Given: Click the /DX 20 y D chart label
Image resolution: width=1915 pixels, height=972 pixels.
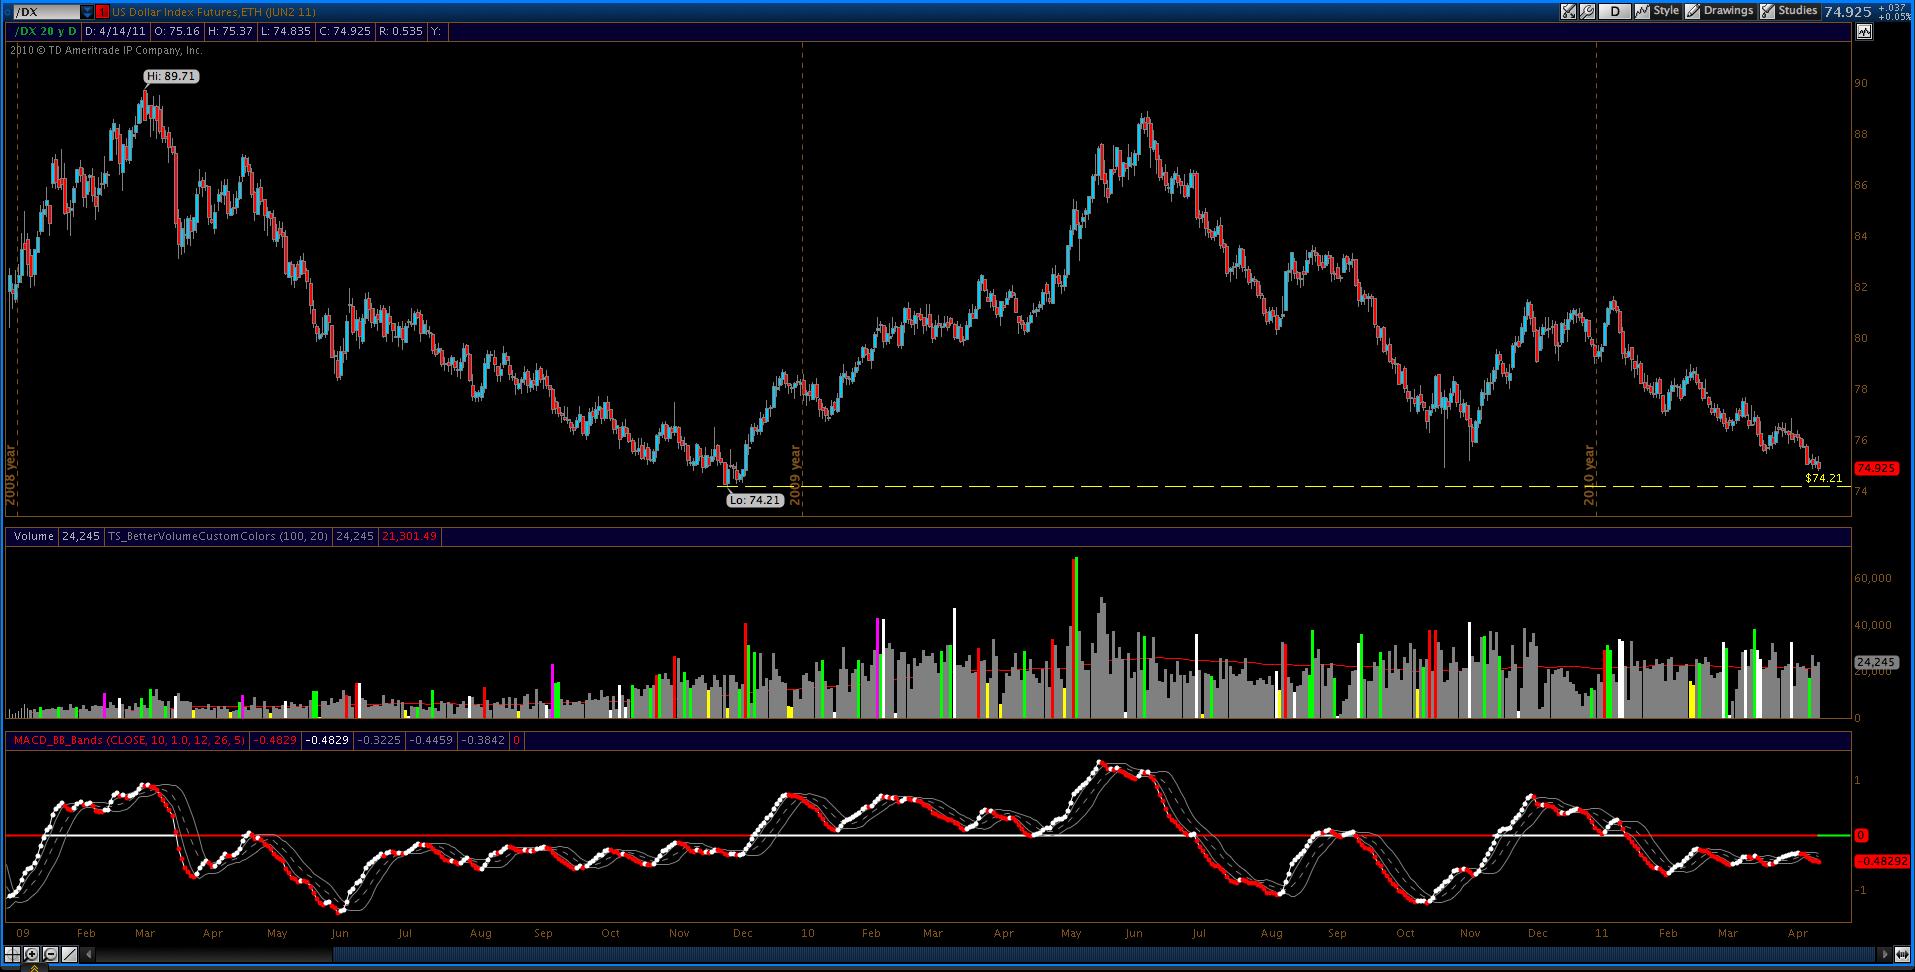Looking at the screenshot, I should (x=45, y=31).
